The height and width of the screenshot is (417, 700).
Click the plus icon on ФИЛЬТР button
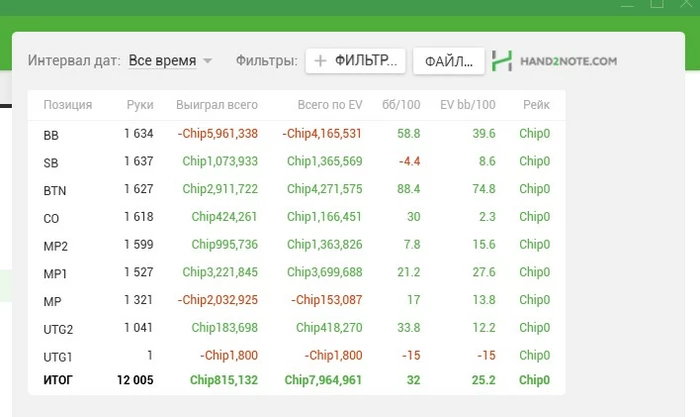tap(320, 61)
